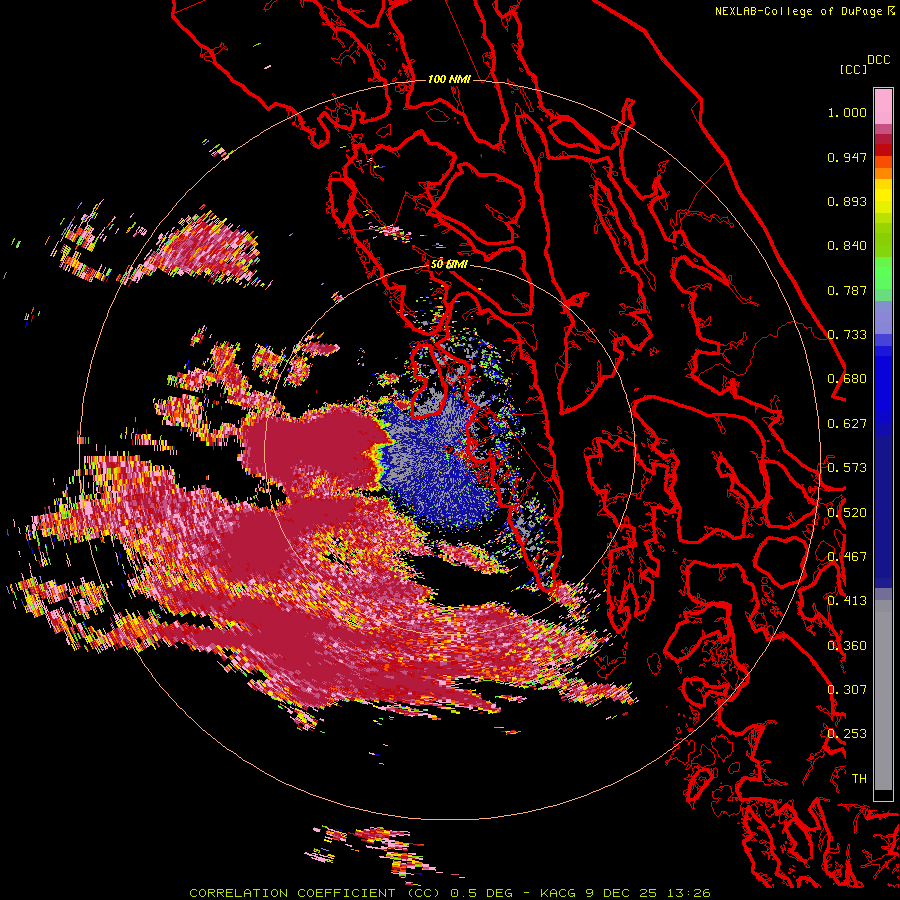Screen dimensions: 900x900
Task: Click the 0.627 legend value
Action: (x=847, y=424)
